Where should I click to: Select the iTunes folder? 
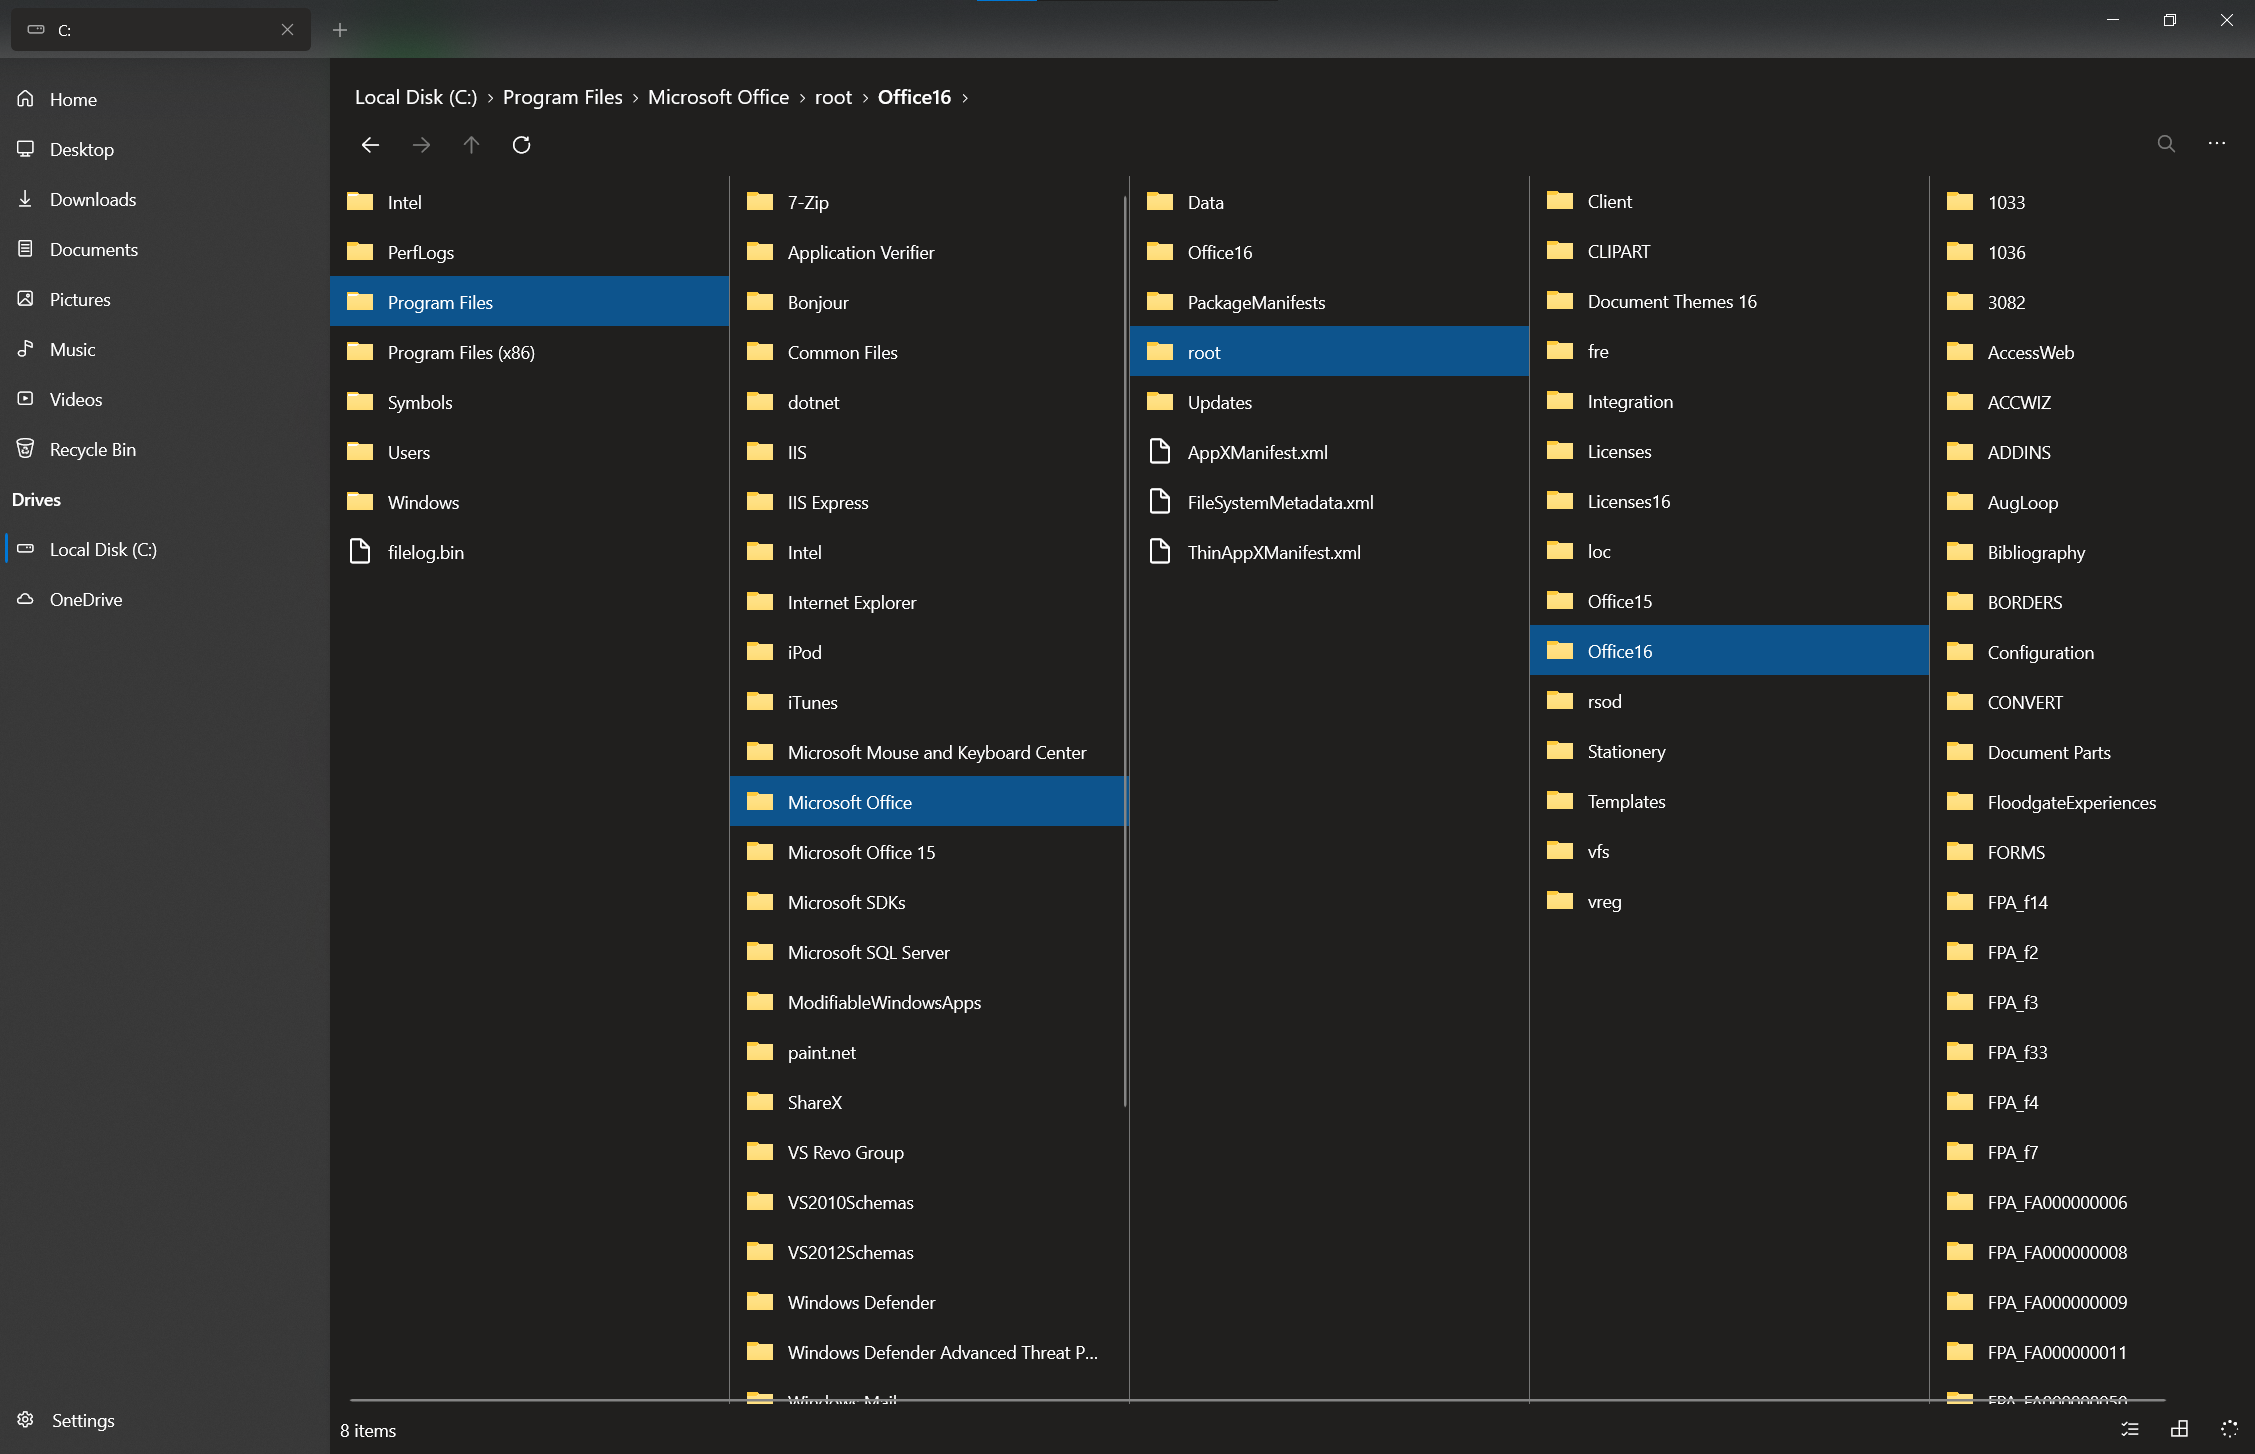tap(929, 702)
